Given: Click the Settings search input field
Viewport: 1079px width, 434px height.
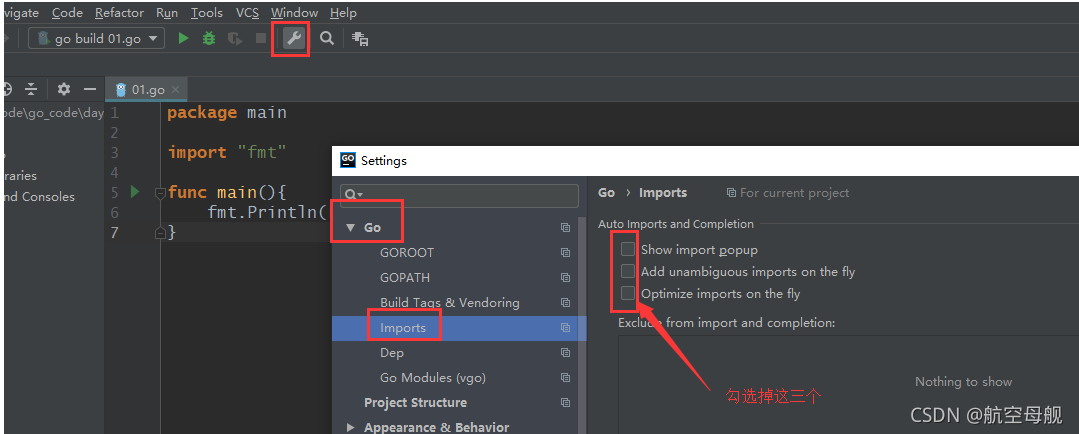Looking at the screenshot, I should [460, 195].
